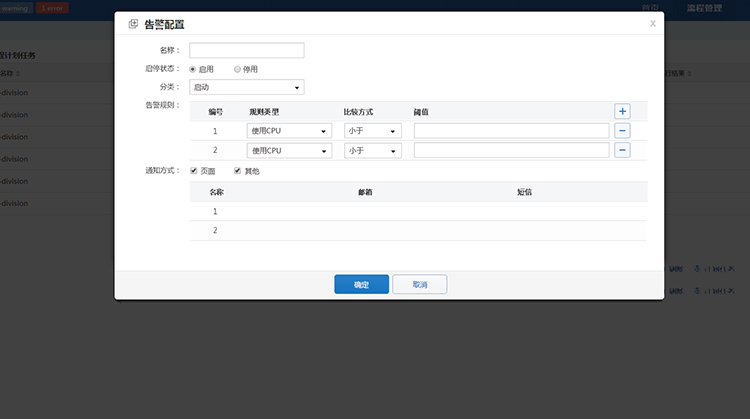Image resolution: width=750 pixels, height=419 pixels.
Task: Add a new alarm rule with plus button
Action: tap(622, 111)
